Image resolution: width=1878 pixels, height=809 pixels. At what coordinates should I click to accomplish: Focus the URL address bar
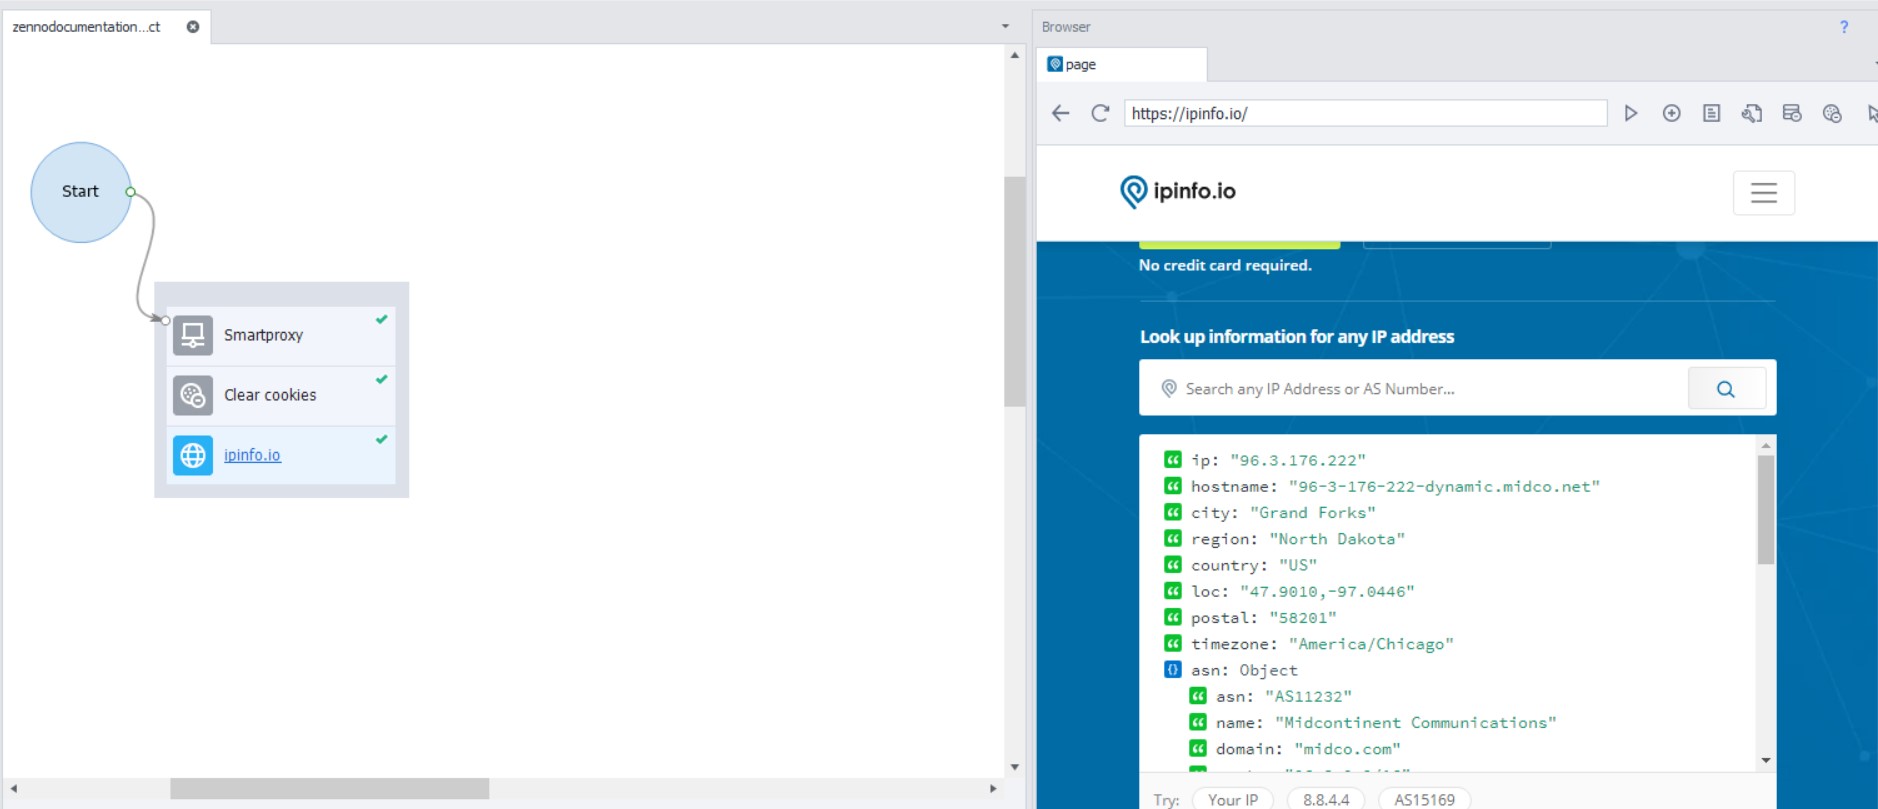coord(1365,113)
